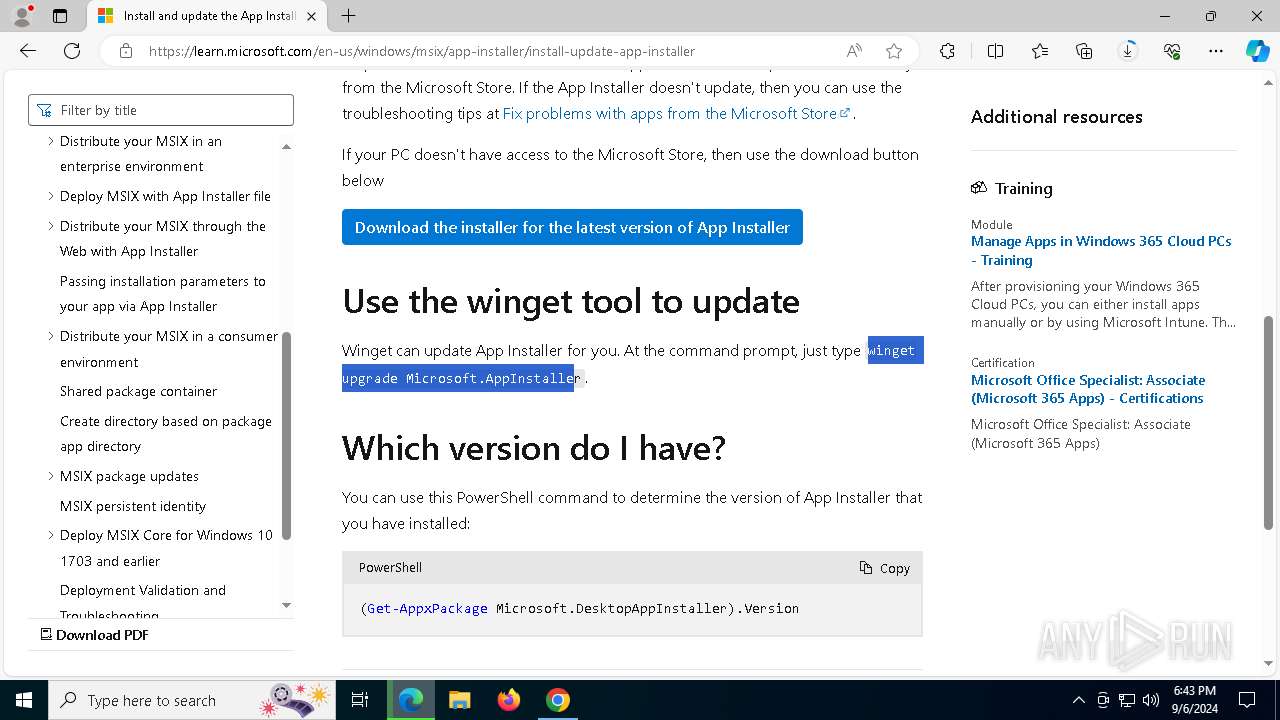
Task: Launch Firefox from the taskbar
Action: [509, 700]
